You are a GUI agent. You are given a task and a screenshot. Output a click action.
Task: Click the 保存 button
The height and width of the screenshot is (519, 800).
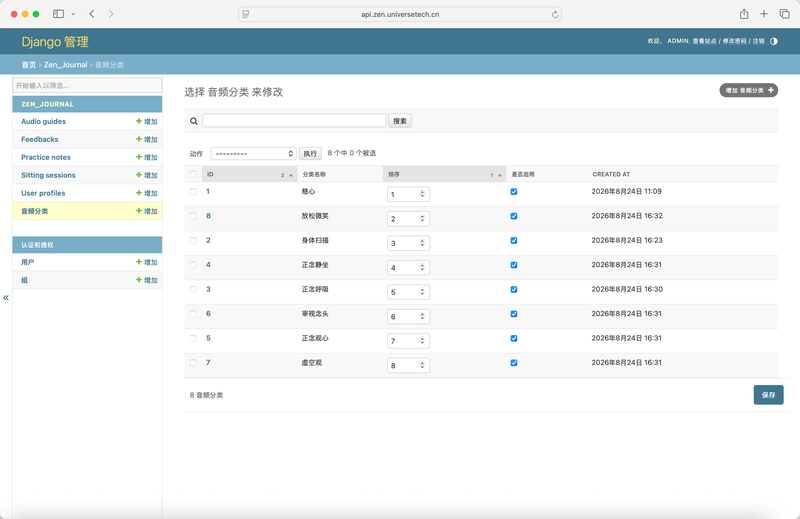(x=768, y=395)
